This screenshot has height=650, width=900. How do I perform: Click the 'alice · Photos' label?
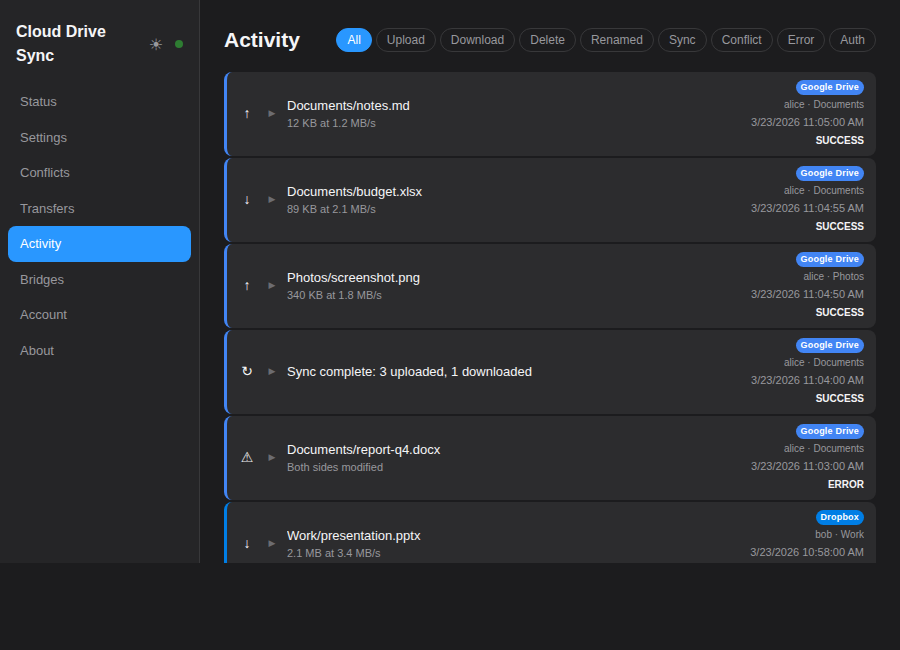click(833, 277)
